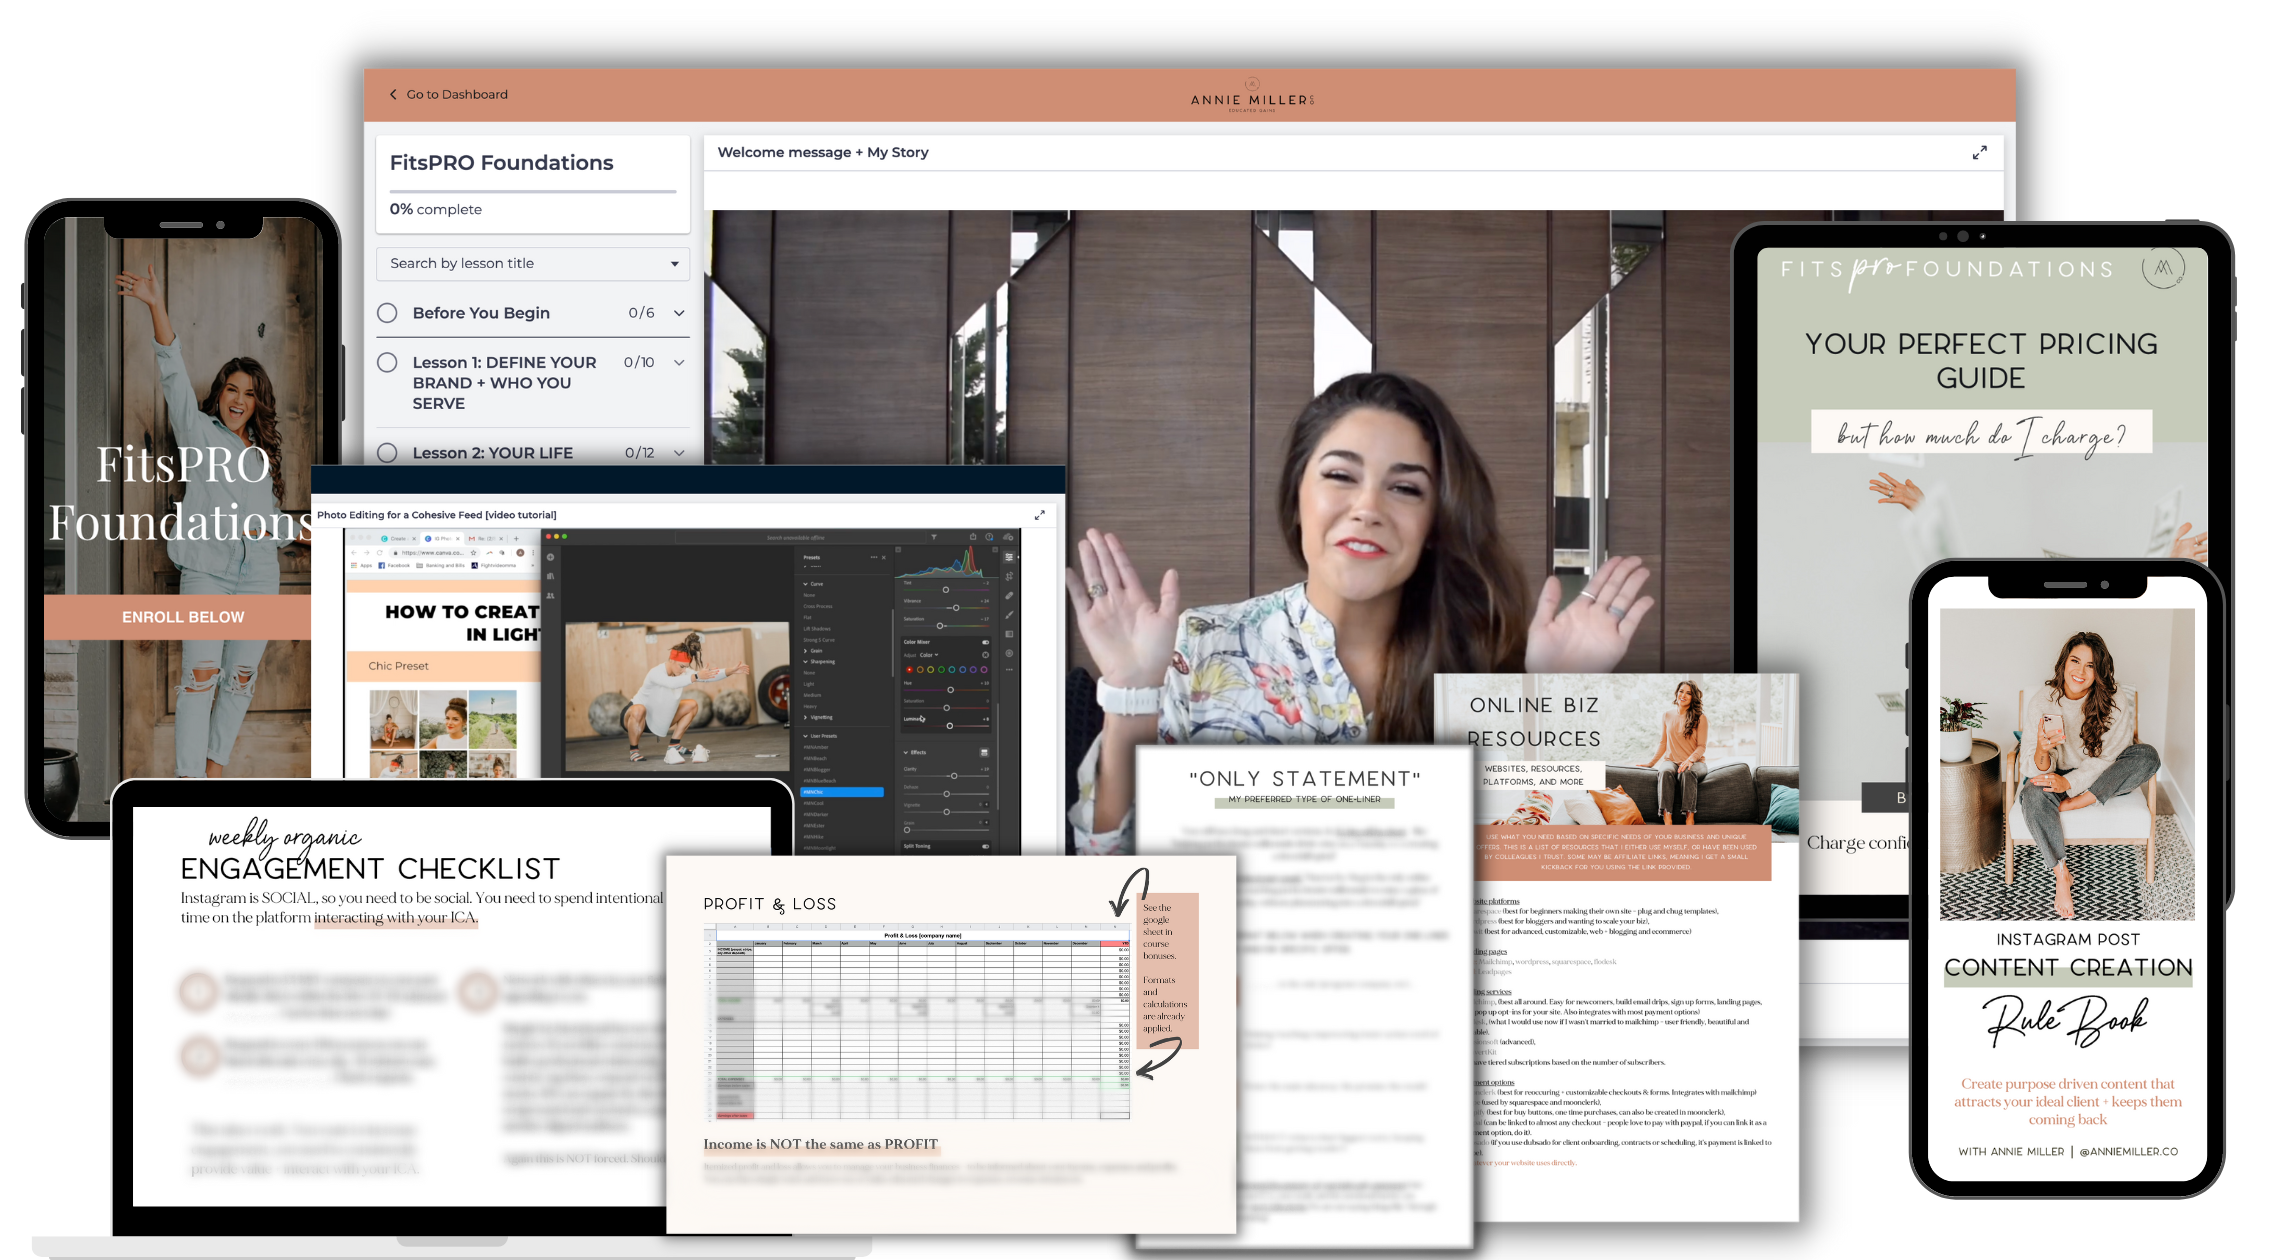Open the Banking and Bills bookmark folder
Image resolution: width=2280 pixels, height=1260 pixels.
pos(440,565)
